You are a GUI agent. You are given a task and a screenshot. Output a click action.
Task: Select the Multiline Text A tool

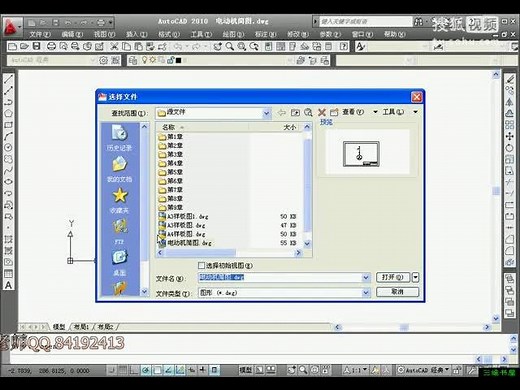point(8,285)
